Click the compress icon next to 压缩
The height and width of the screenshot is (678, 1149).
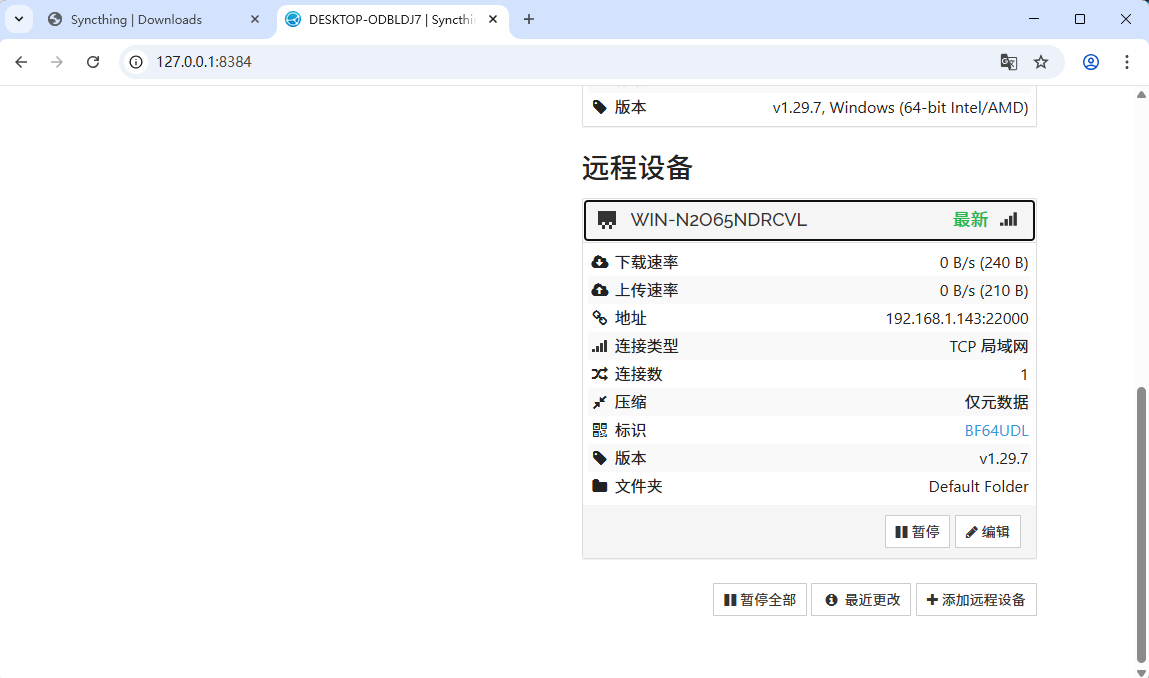(599, 401)
